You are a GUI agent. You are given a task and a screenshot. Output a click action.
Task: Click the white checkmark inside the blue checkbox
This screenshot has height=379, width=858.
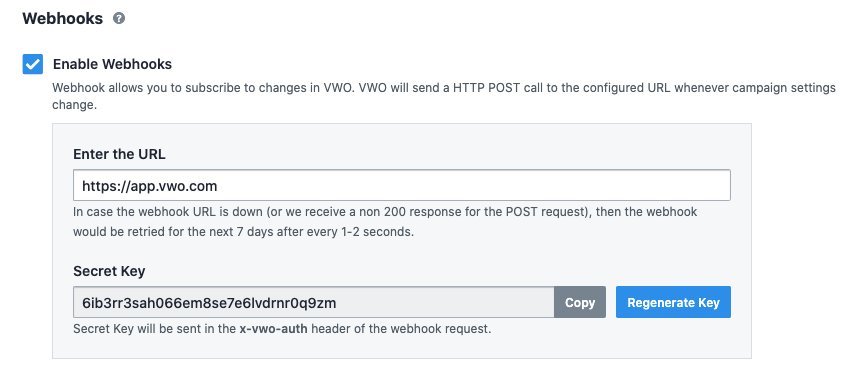pos(33,65)
